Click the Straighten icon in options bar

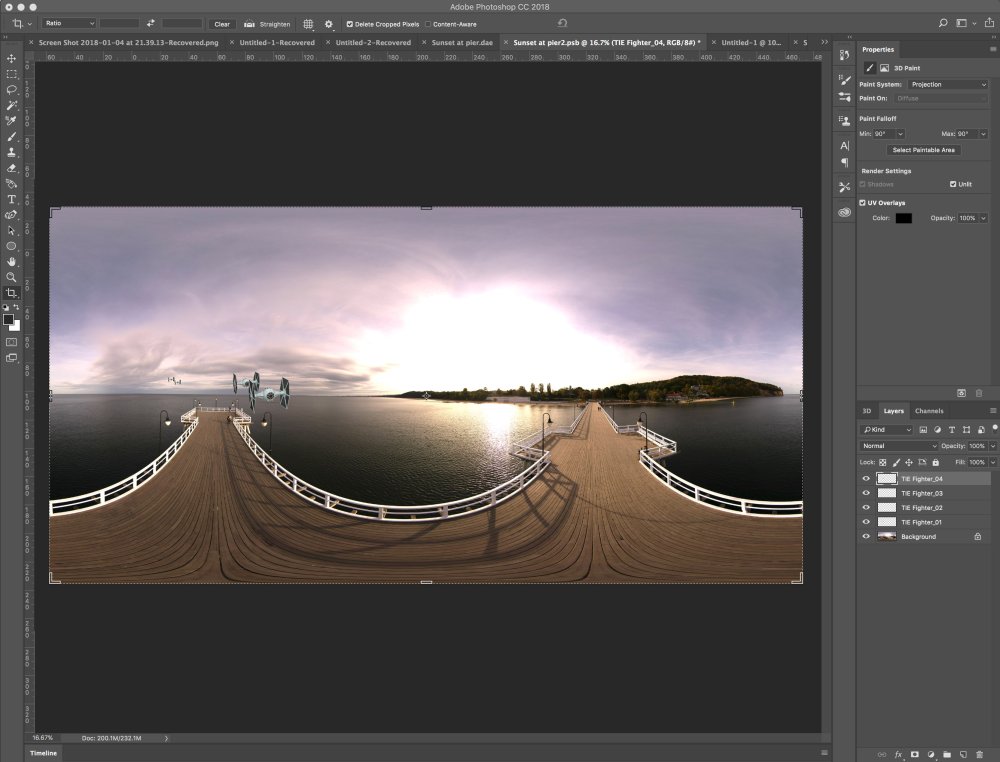tap(249, 24)
